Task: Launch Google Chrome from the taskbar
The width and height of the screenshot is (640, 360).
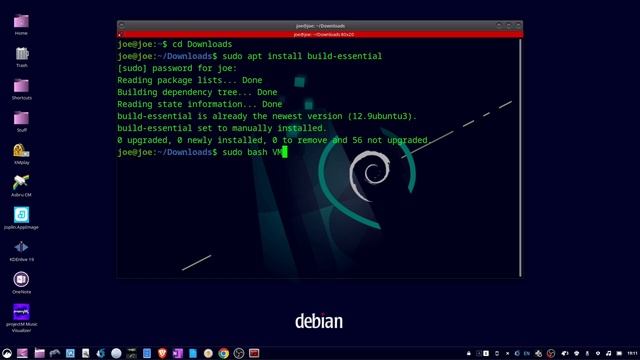Action: (223, 353)
